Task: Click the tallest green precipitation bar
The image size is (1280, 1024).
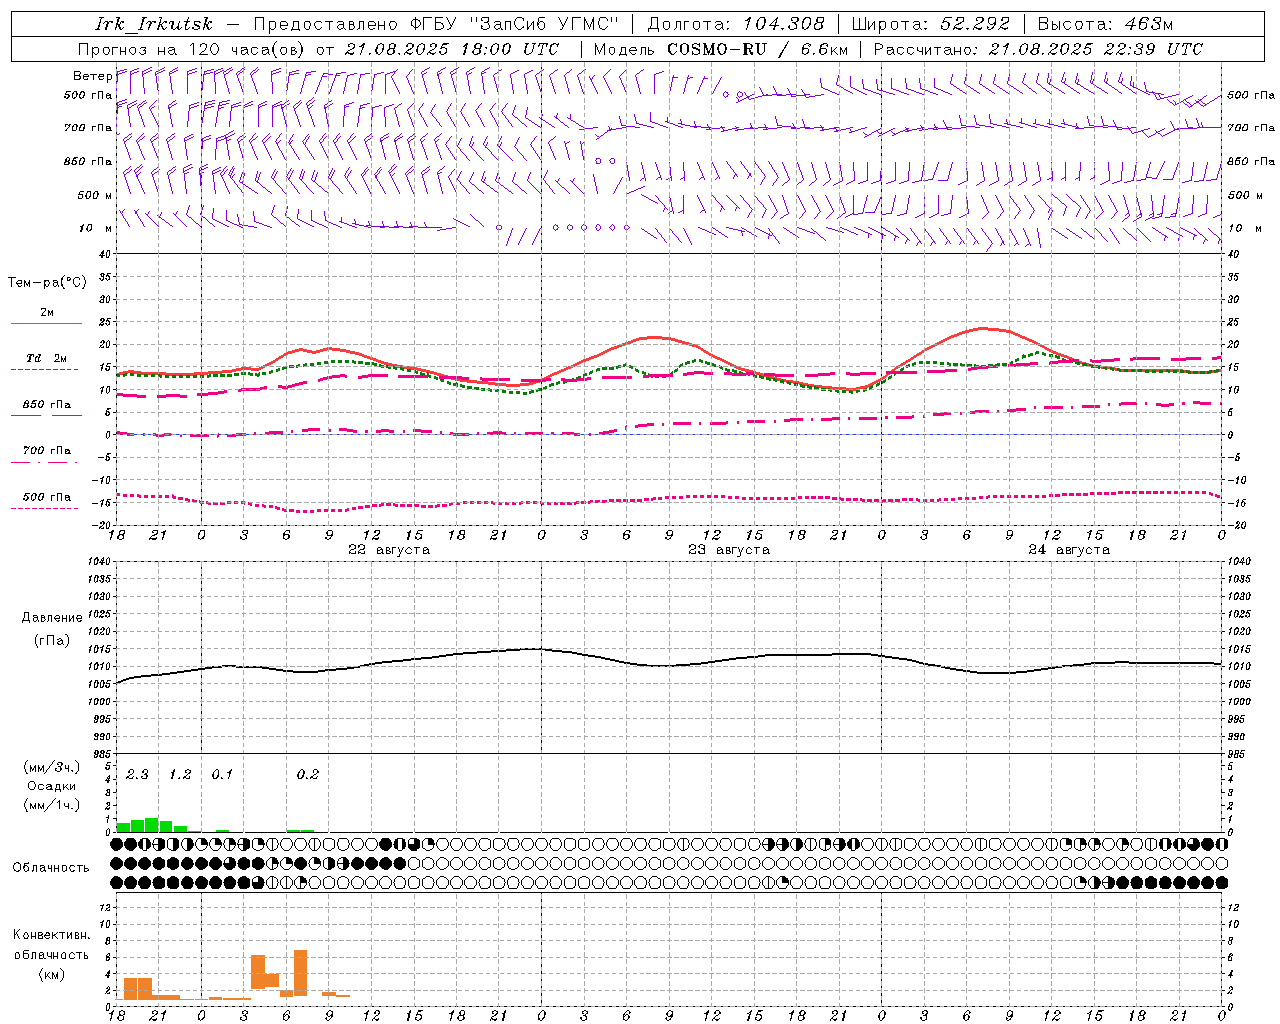Action: [x=152, y=825]
